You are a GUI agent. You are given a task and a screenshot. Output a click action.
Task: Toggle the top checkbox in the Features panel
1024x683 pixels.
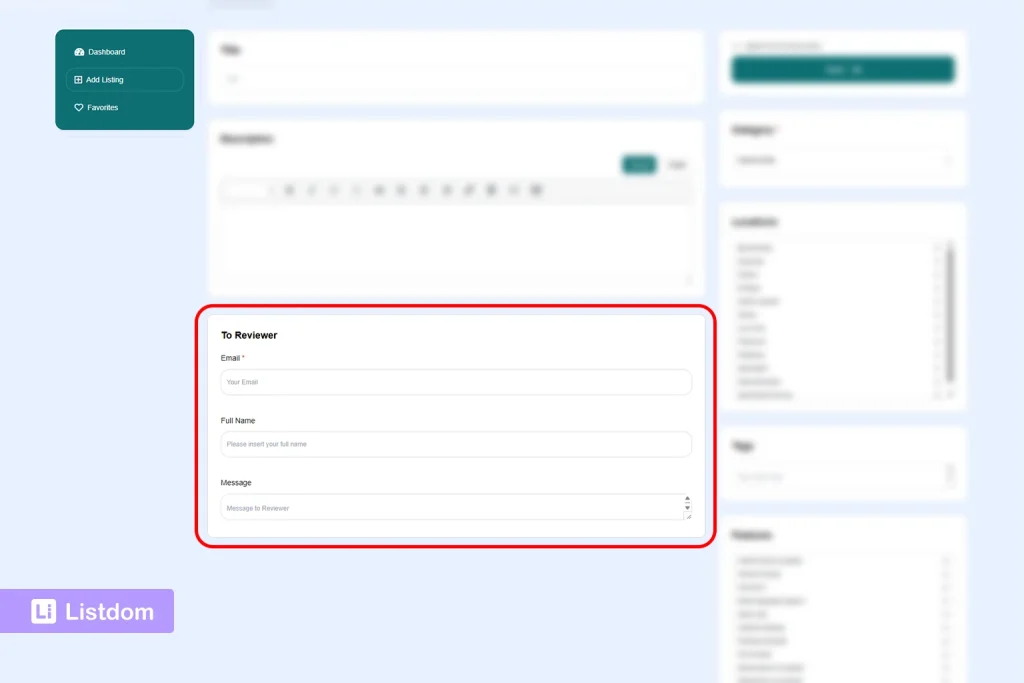pyautogui.click(x=945, y=560)
